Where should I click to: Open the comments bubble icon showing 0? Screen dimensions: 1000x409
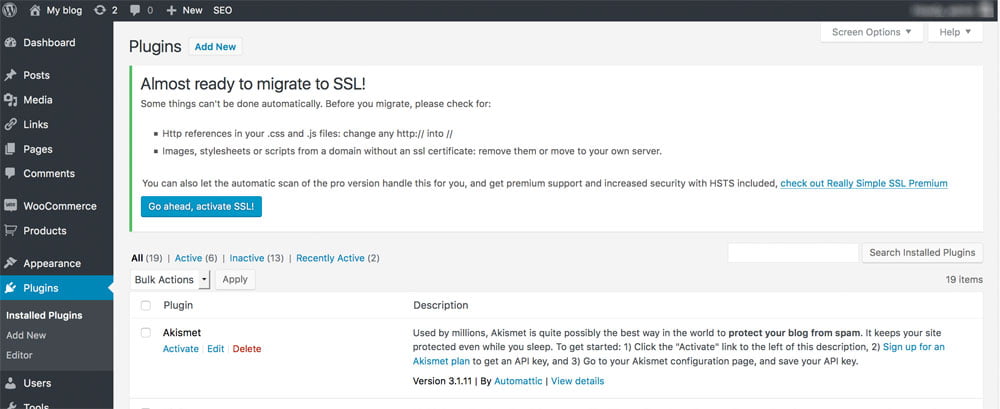135,10
